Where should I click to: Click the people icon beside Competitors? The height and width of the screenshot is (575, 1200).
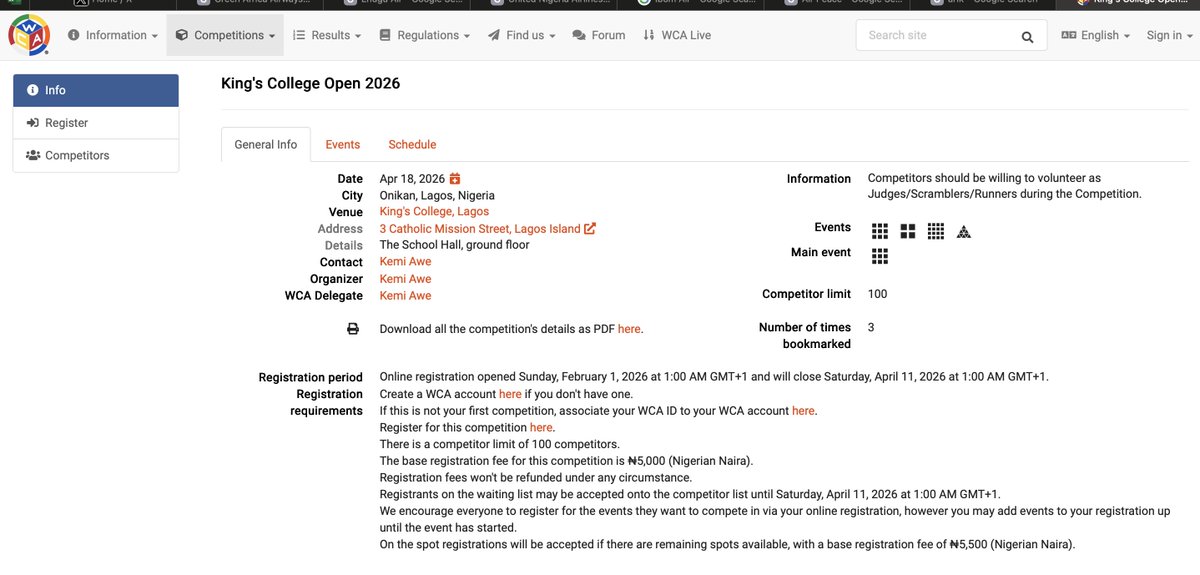click(33, 156)
